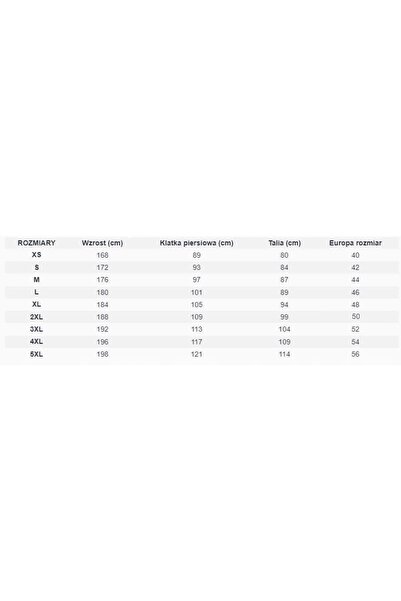Click the chest value 121

tap(196, 354)
